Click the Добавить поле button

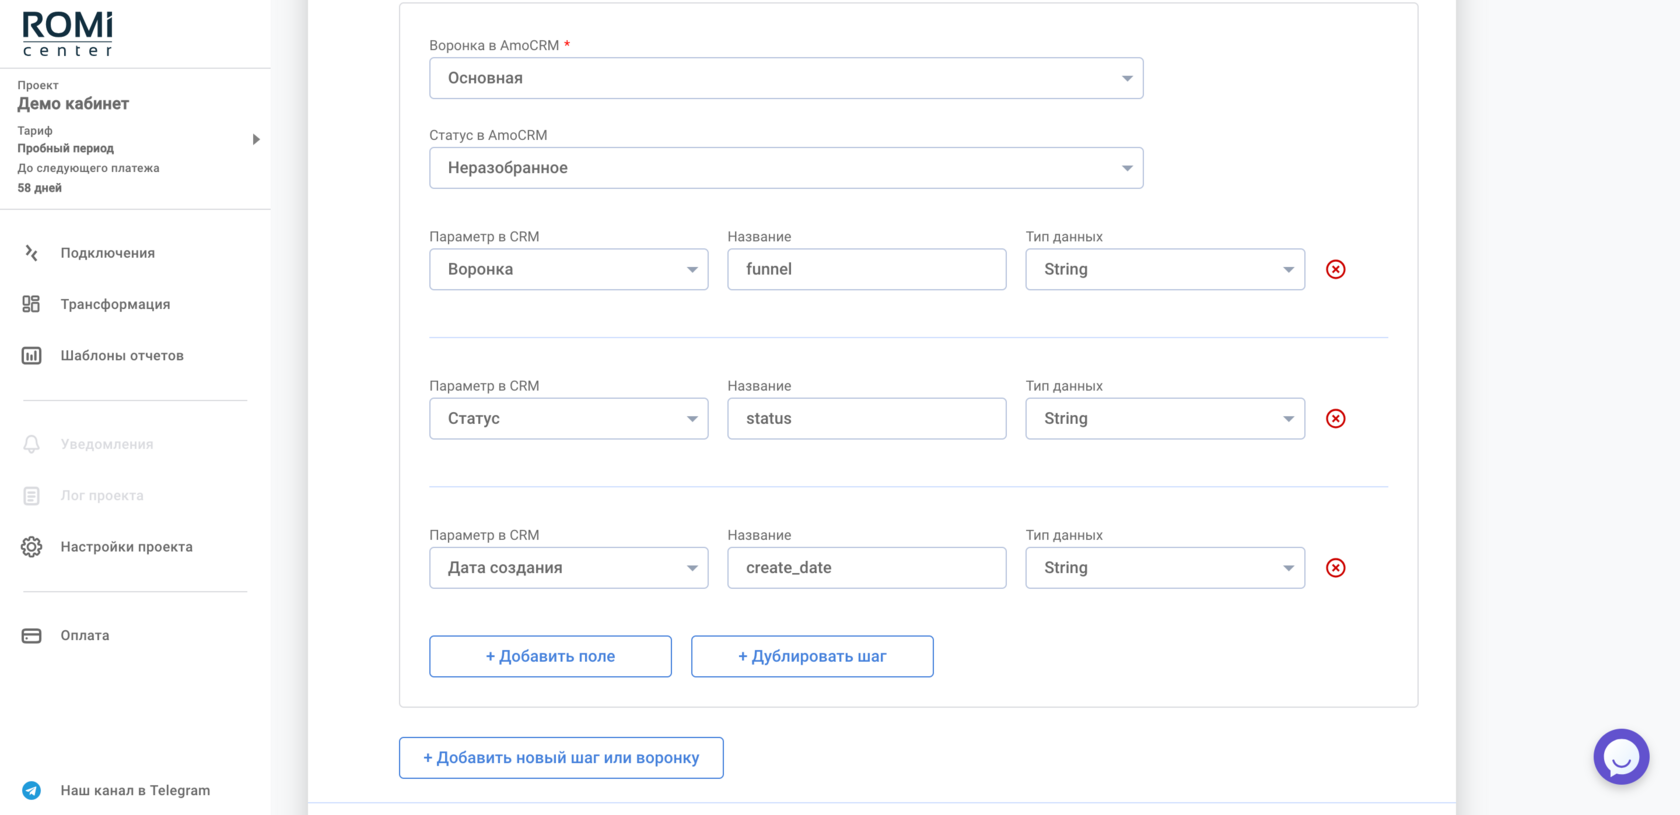coord(551,656)
